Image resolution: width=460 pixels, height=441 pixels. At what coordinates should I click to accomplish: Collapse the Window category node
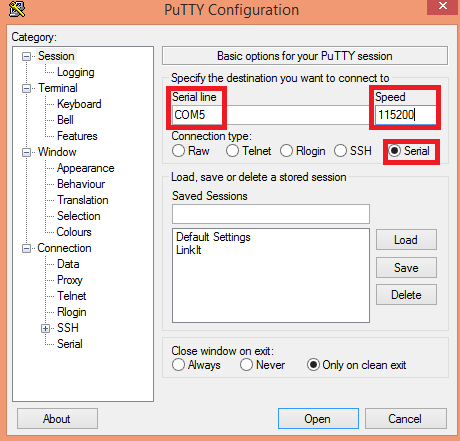[26, 153]
